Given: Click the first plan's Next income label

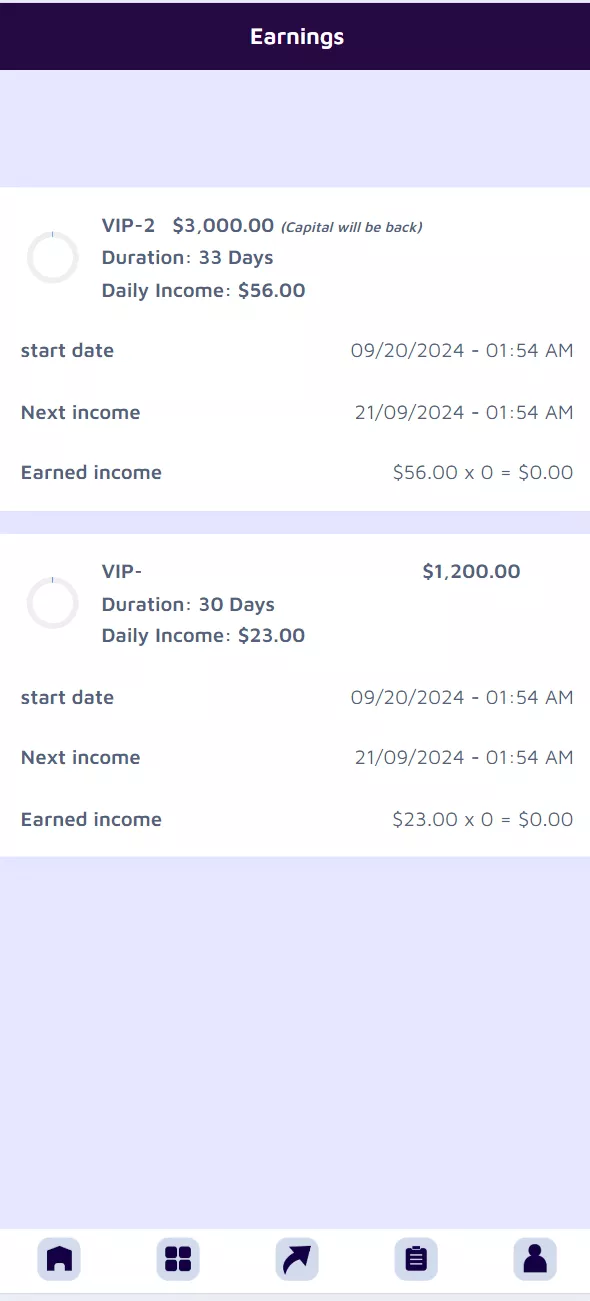Looking at the screenshot, I should point(81,413).
